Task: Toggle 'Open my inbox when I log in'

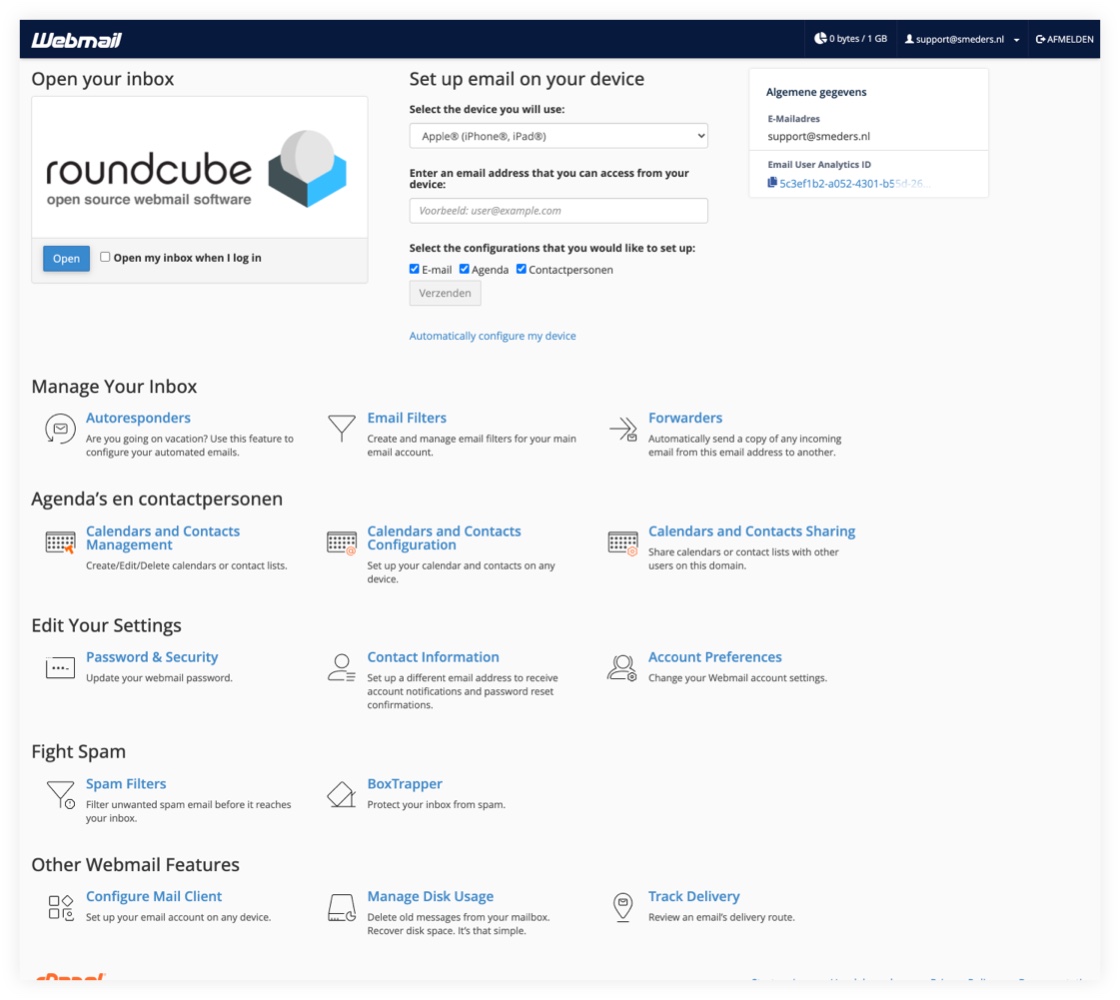Action: (105, 257)
